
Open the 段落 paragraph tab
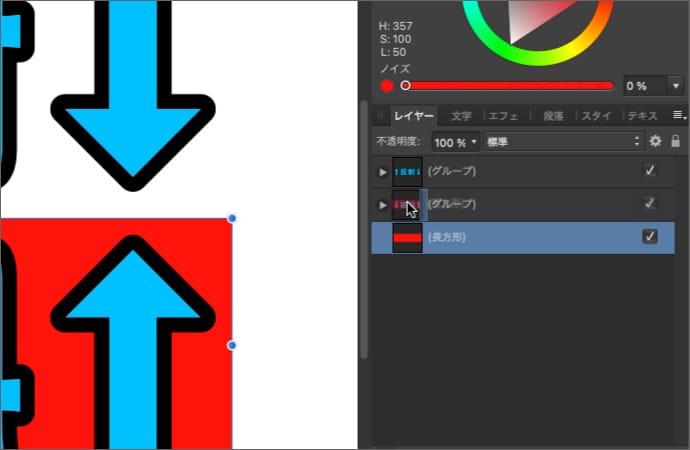553,116
